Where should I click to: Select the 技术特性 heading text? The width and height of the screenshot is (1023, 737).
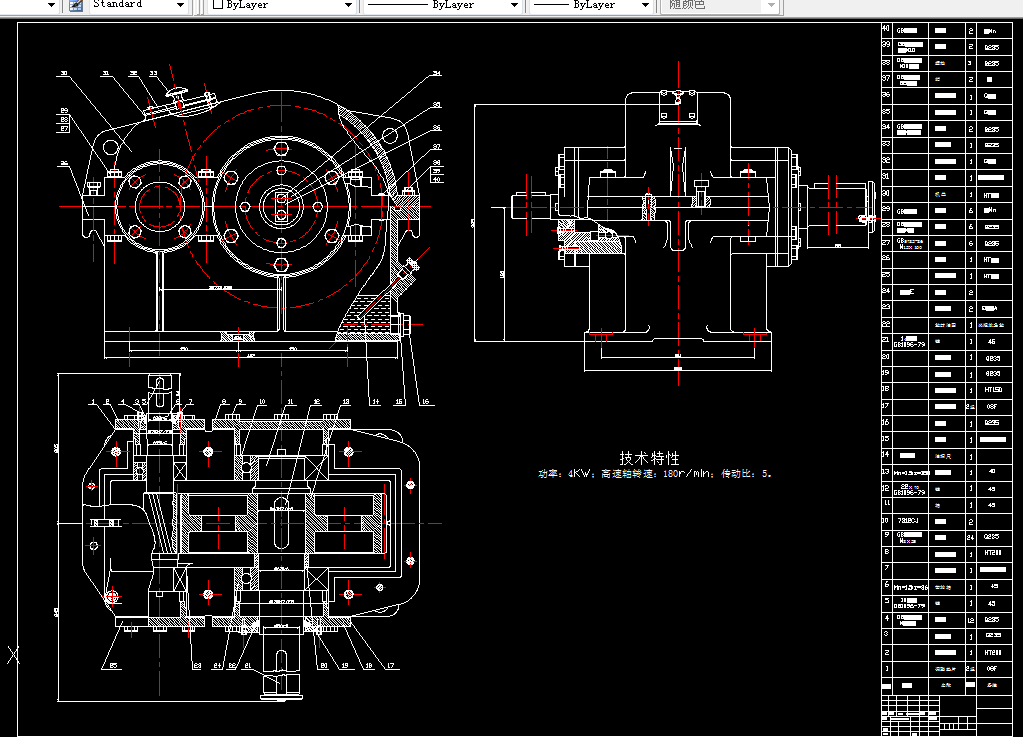tap(649, 458)
